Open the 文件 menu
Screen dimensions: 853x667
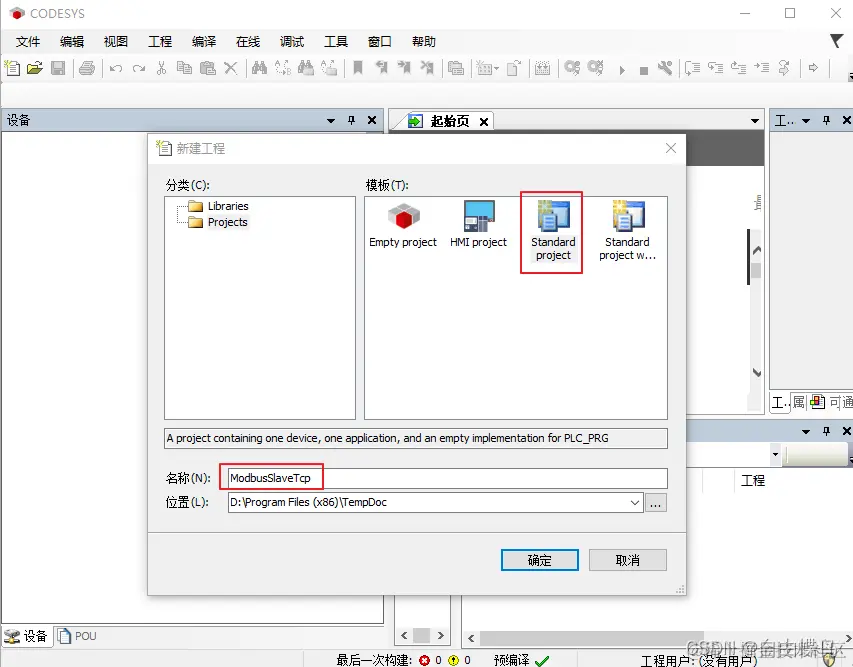[x=28, y=41]
